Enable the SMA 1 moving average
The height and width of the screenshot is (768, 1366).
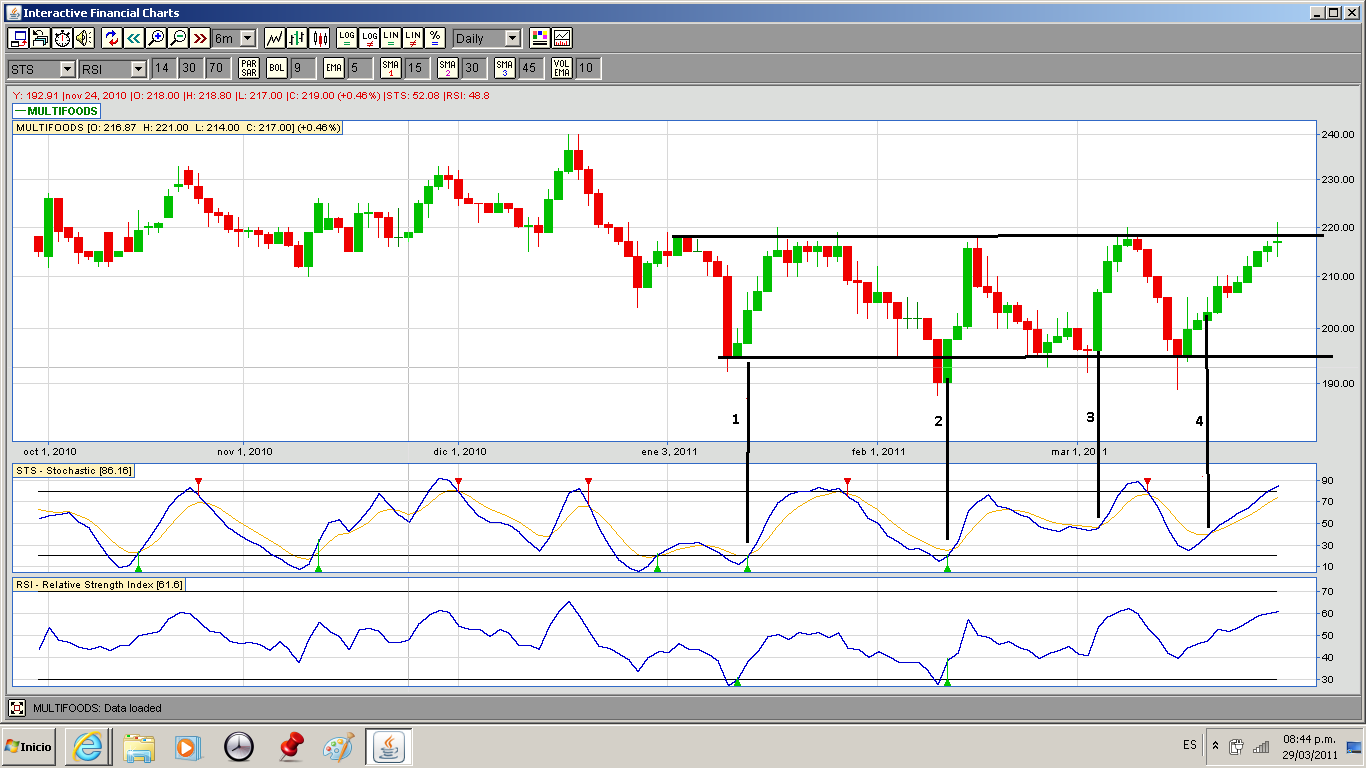(x=390, y=68)
